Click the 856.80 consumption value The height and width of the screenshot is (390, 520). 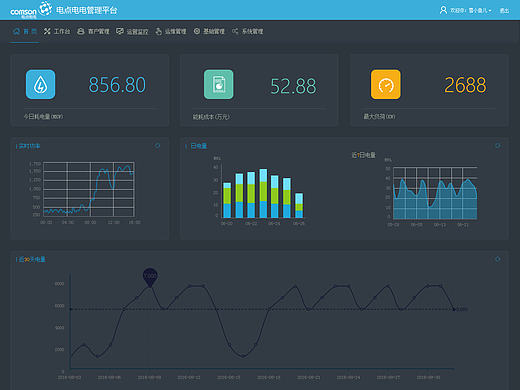pyautogui.click(x=117, y=85)
